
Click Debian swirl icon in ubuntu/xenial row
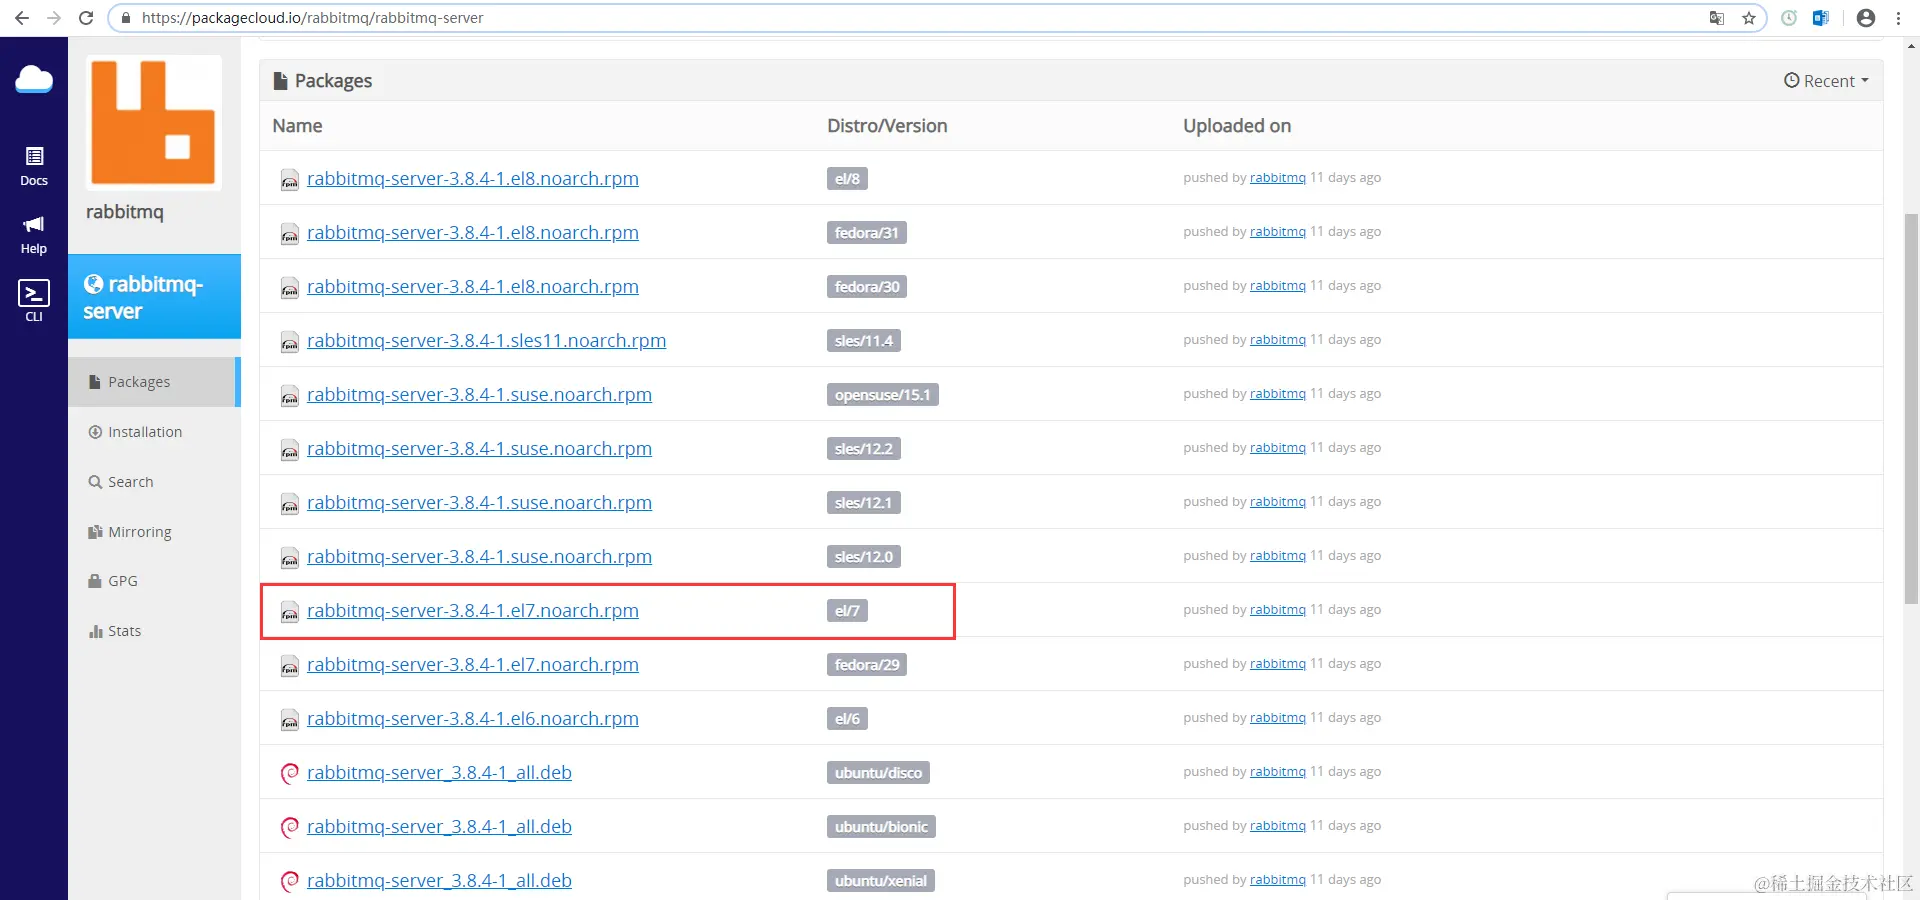[290, 881]
